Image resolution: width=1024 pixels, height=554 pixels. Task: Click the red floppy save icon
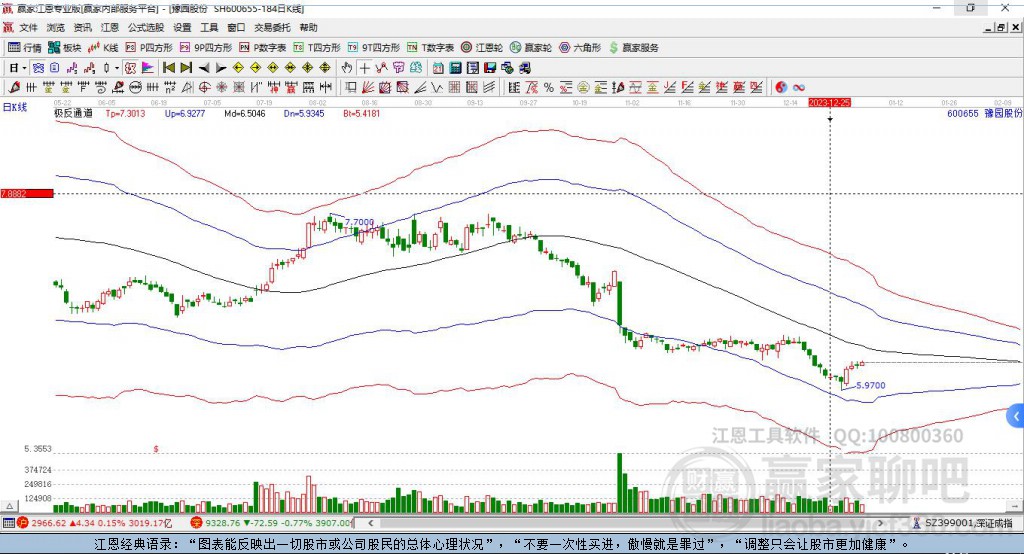click(x=490, y=68)
